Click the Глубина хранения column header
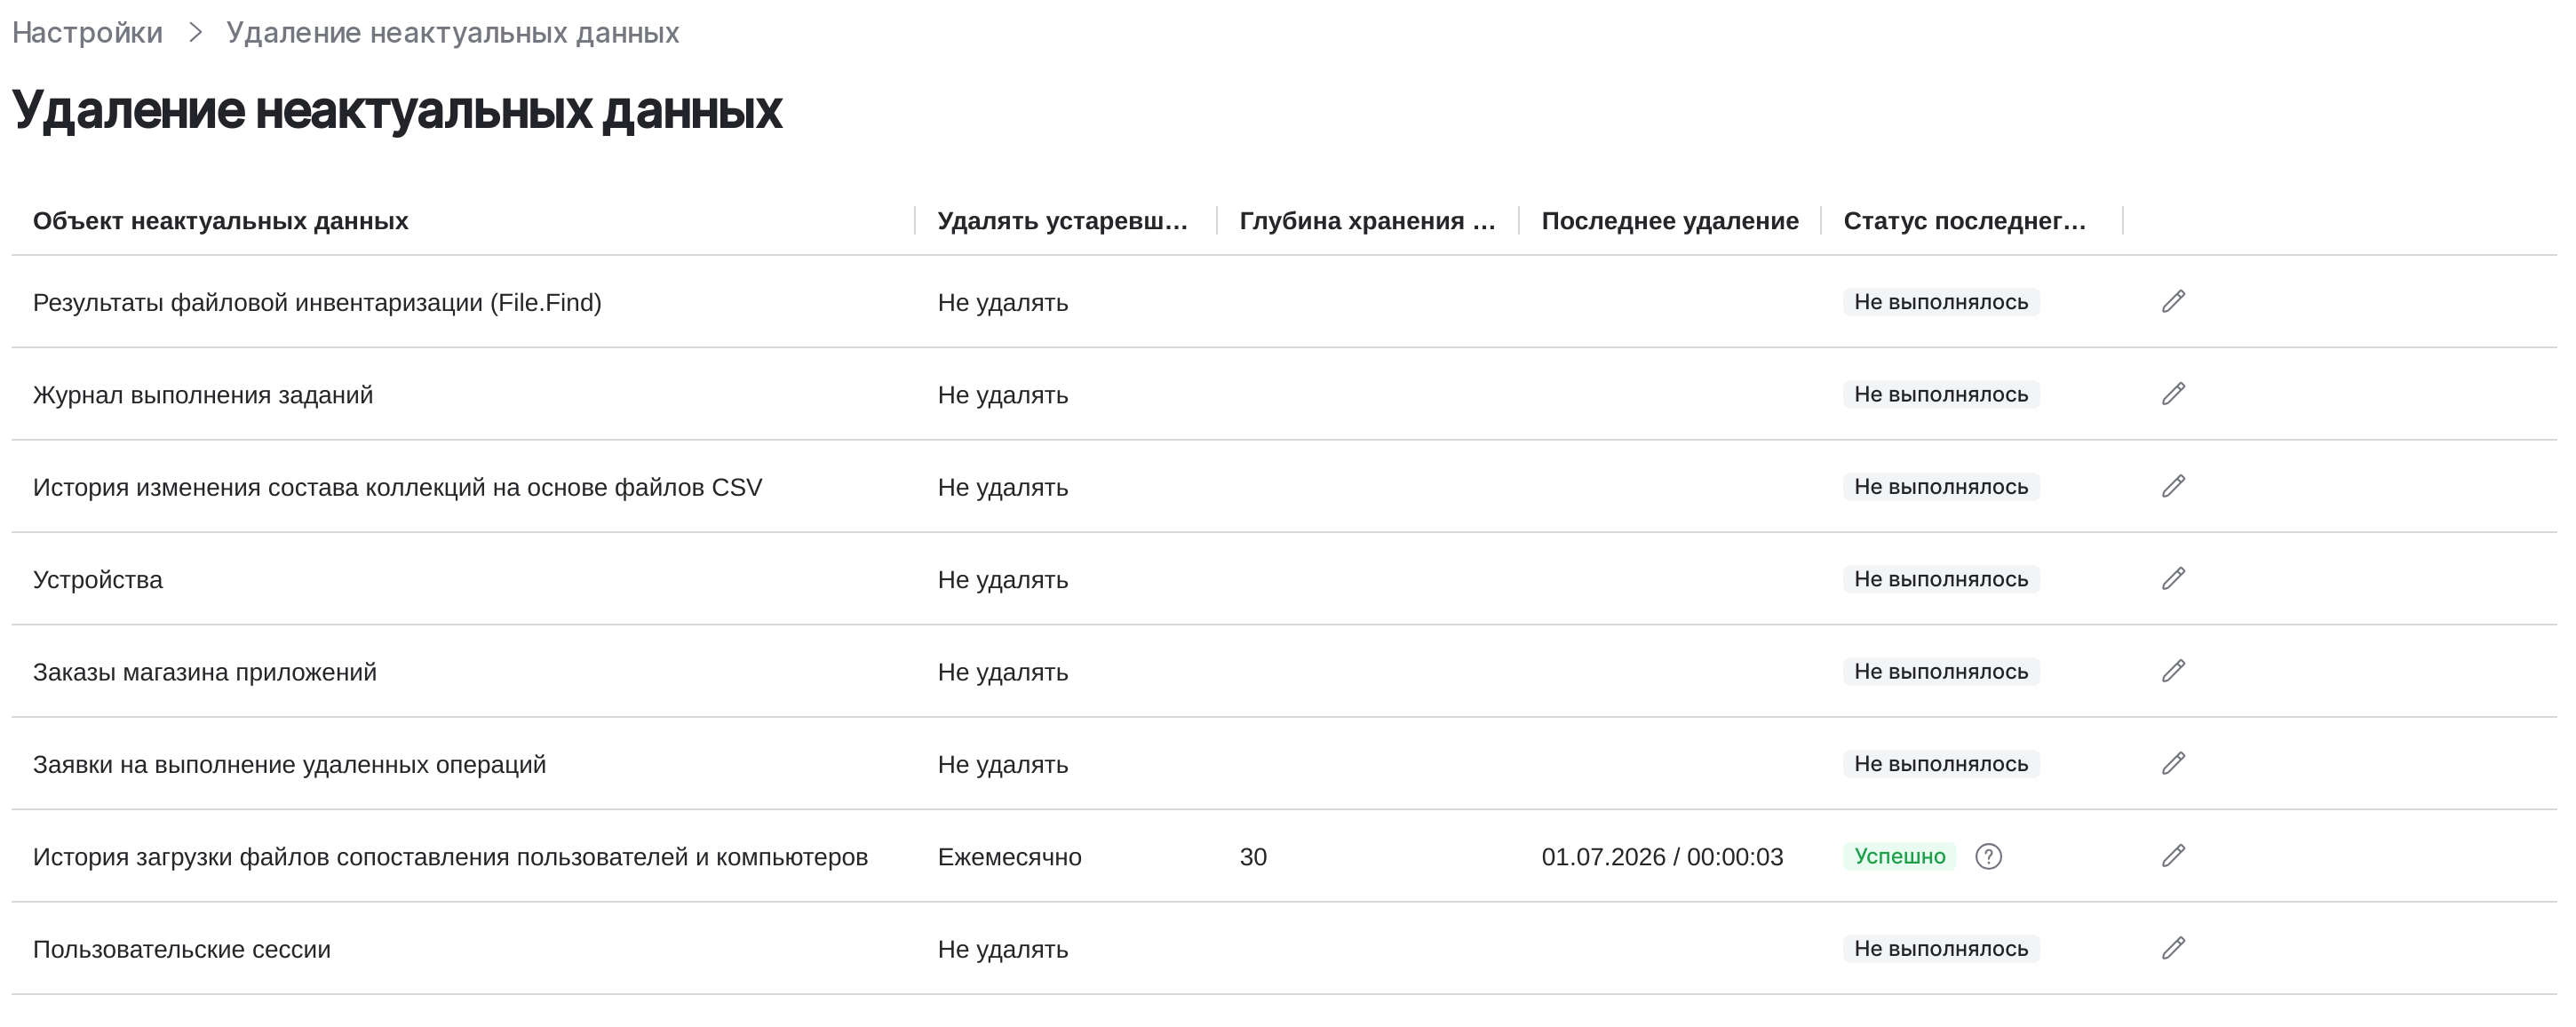2576x1027 pixels. [x=1367, y=220]
